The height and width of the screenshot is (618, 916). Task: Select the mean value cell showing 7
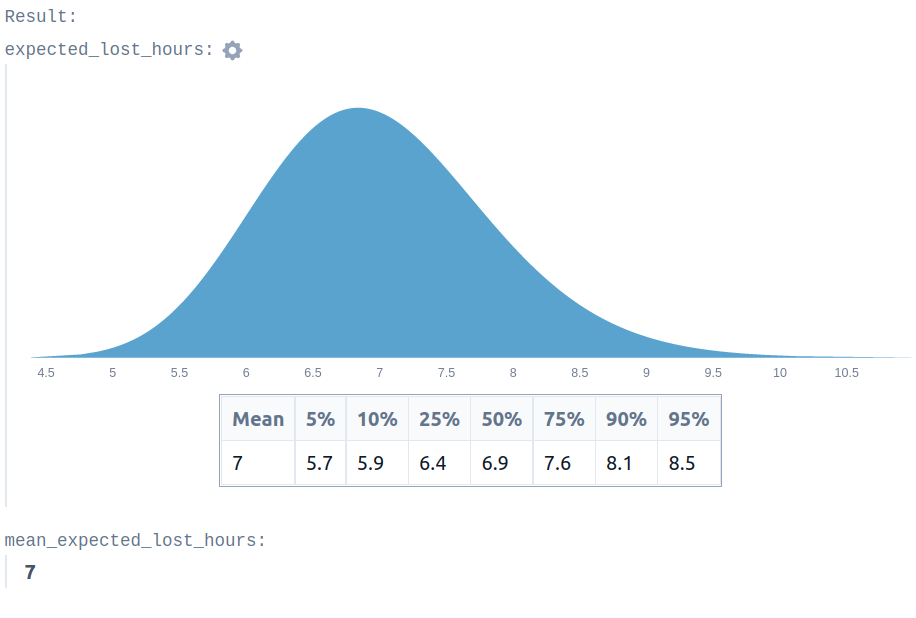[x=258, y=463]
